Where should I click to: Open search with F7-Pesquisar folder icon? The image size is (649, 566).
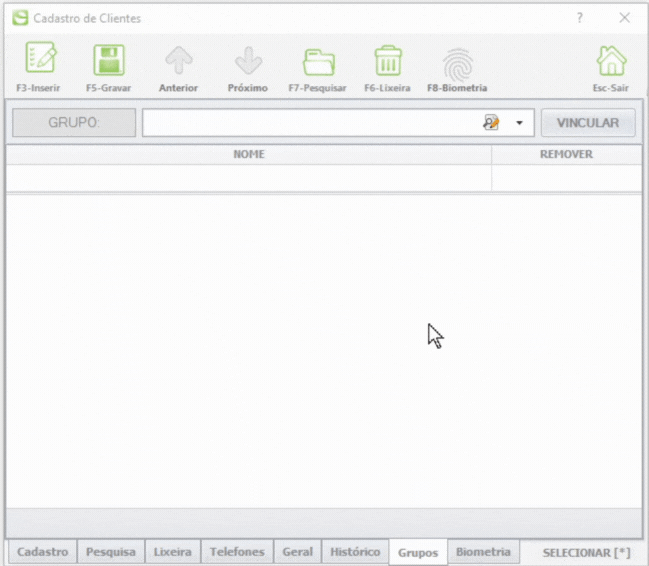pyautogui.click(x=318, y=62)
